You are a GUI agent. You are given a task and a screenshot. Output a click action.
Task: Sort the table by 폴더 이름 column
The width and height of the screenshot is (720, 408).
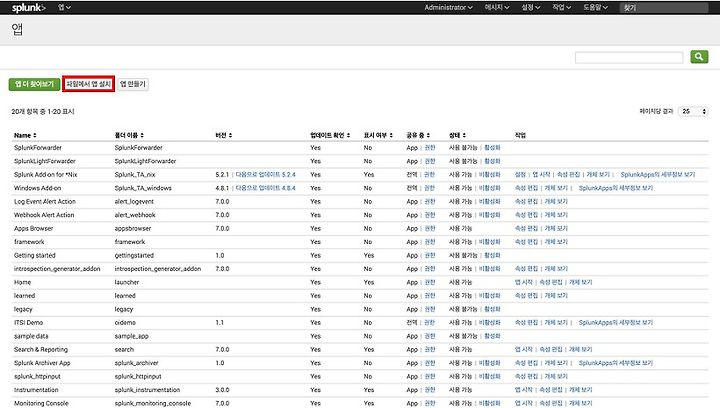[129, 135]
